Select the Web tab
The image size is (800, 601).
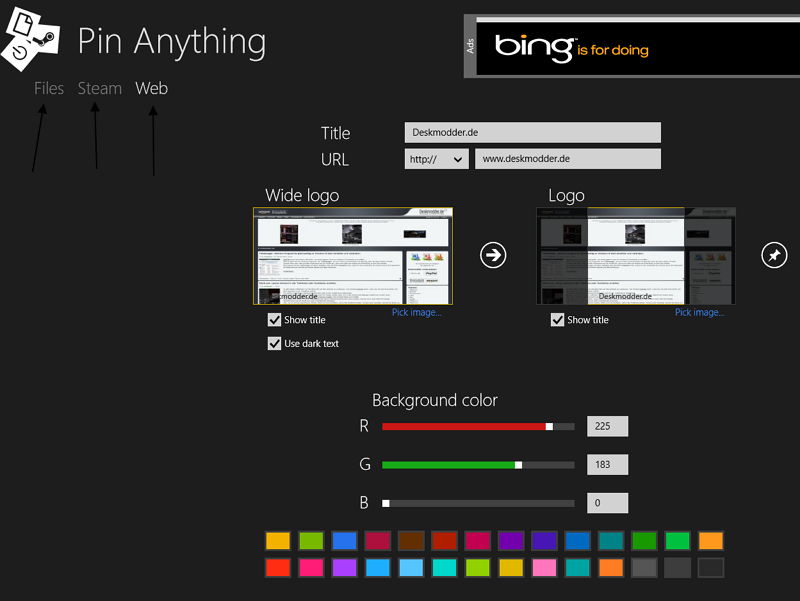(152, 88)
